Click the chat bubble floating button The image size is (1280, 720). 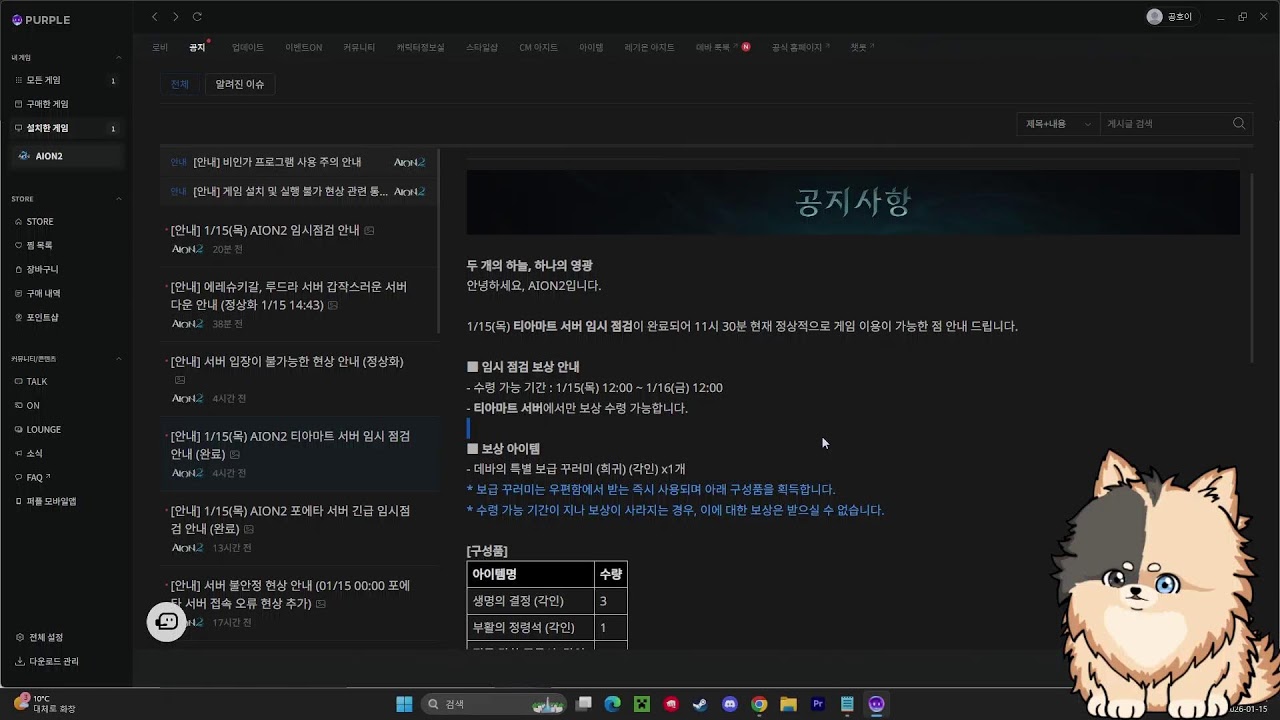[x=166, y=622]
